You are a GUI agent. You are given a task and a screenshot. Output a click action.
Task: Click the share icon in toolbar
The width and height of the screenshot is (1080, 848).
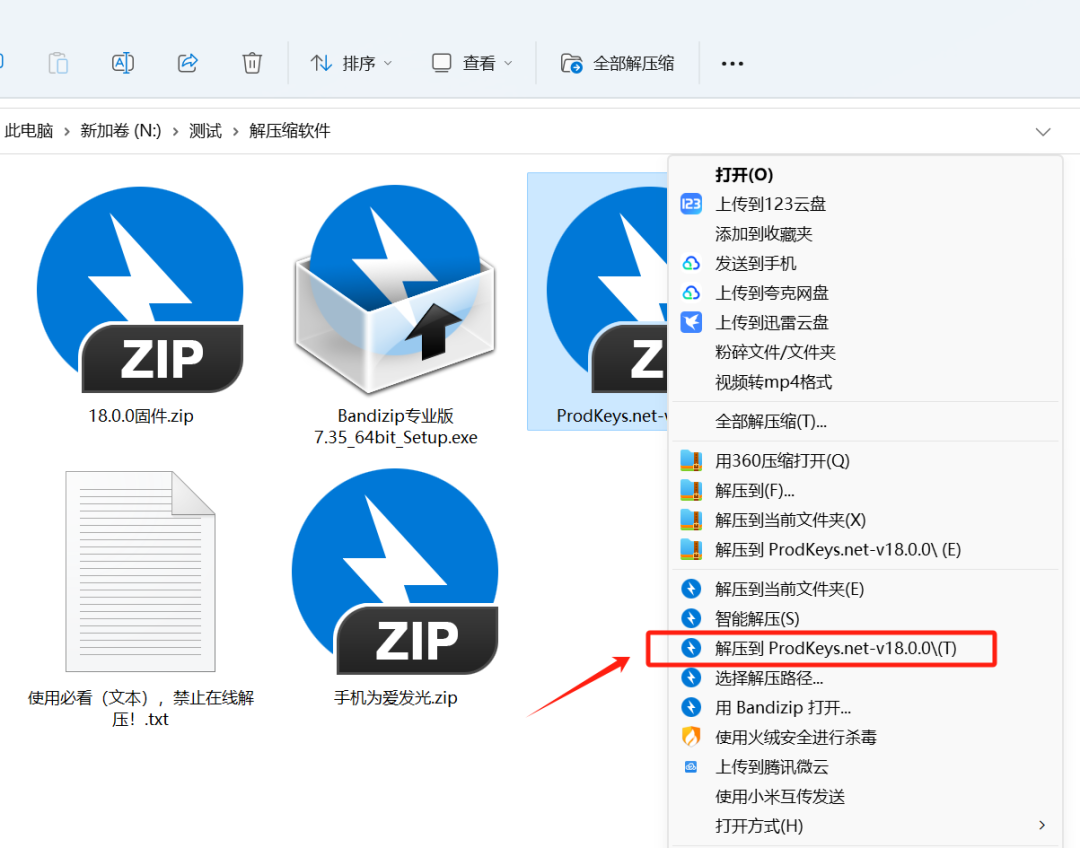click(187, 63)
